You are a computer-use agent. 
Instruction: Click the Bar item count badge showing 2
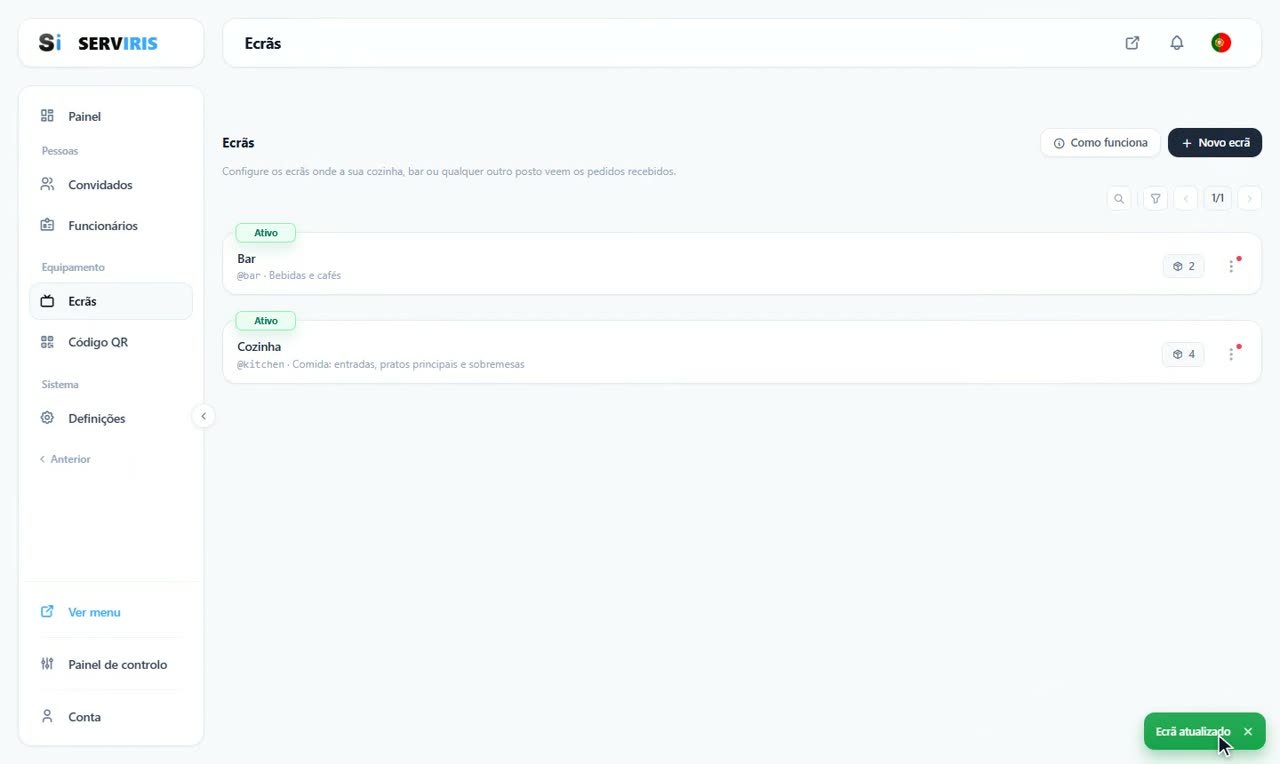[x=1184, y=266]
